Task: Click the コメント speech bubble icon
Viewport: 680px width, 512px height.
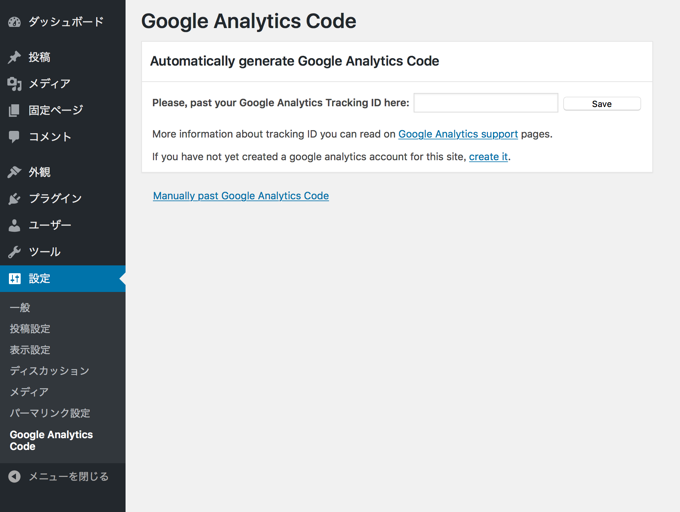Action: [14, 137]
